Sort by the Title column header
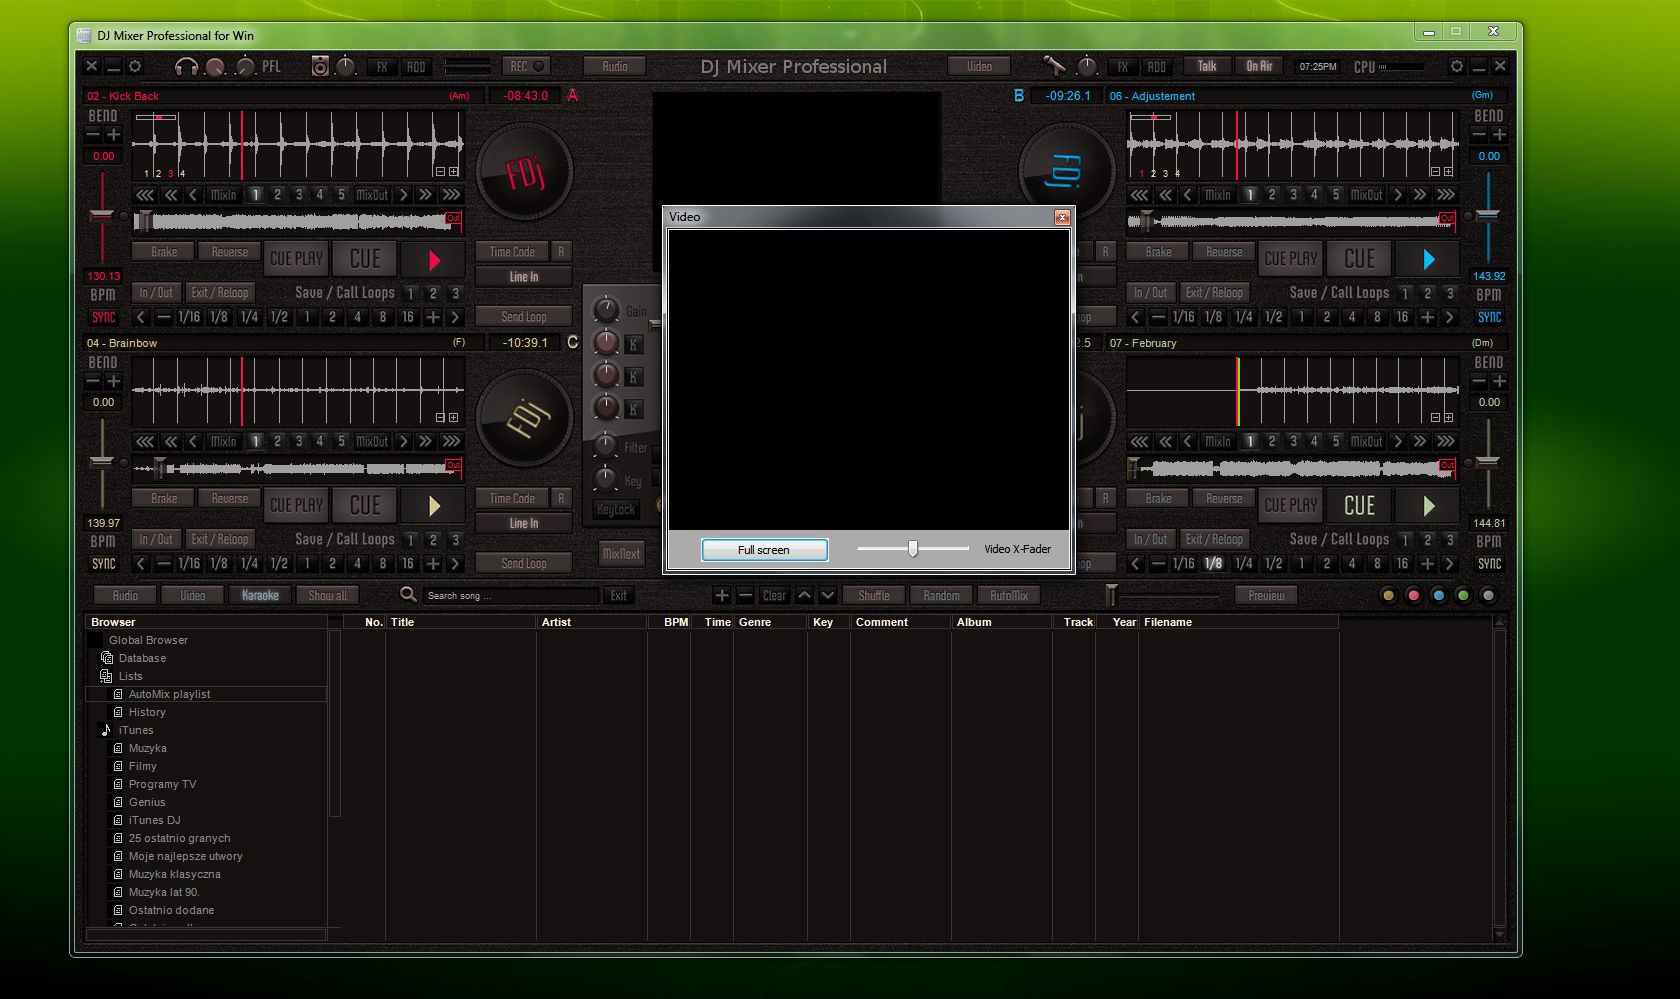1680x999 pixels. click(461, 622)
